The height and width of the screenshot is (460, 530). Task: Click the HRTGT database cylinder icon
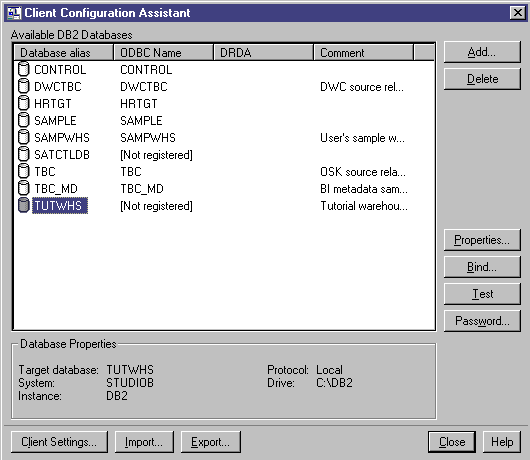[23, 103]
